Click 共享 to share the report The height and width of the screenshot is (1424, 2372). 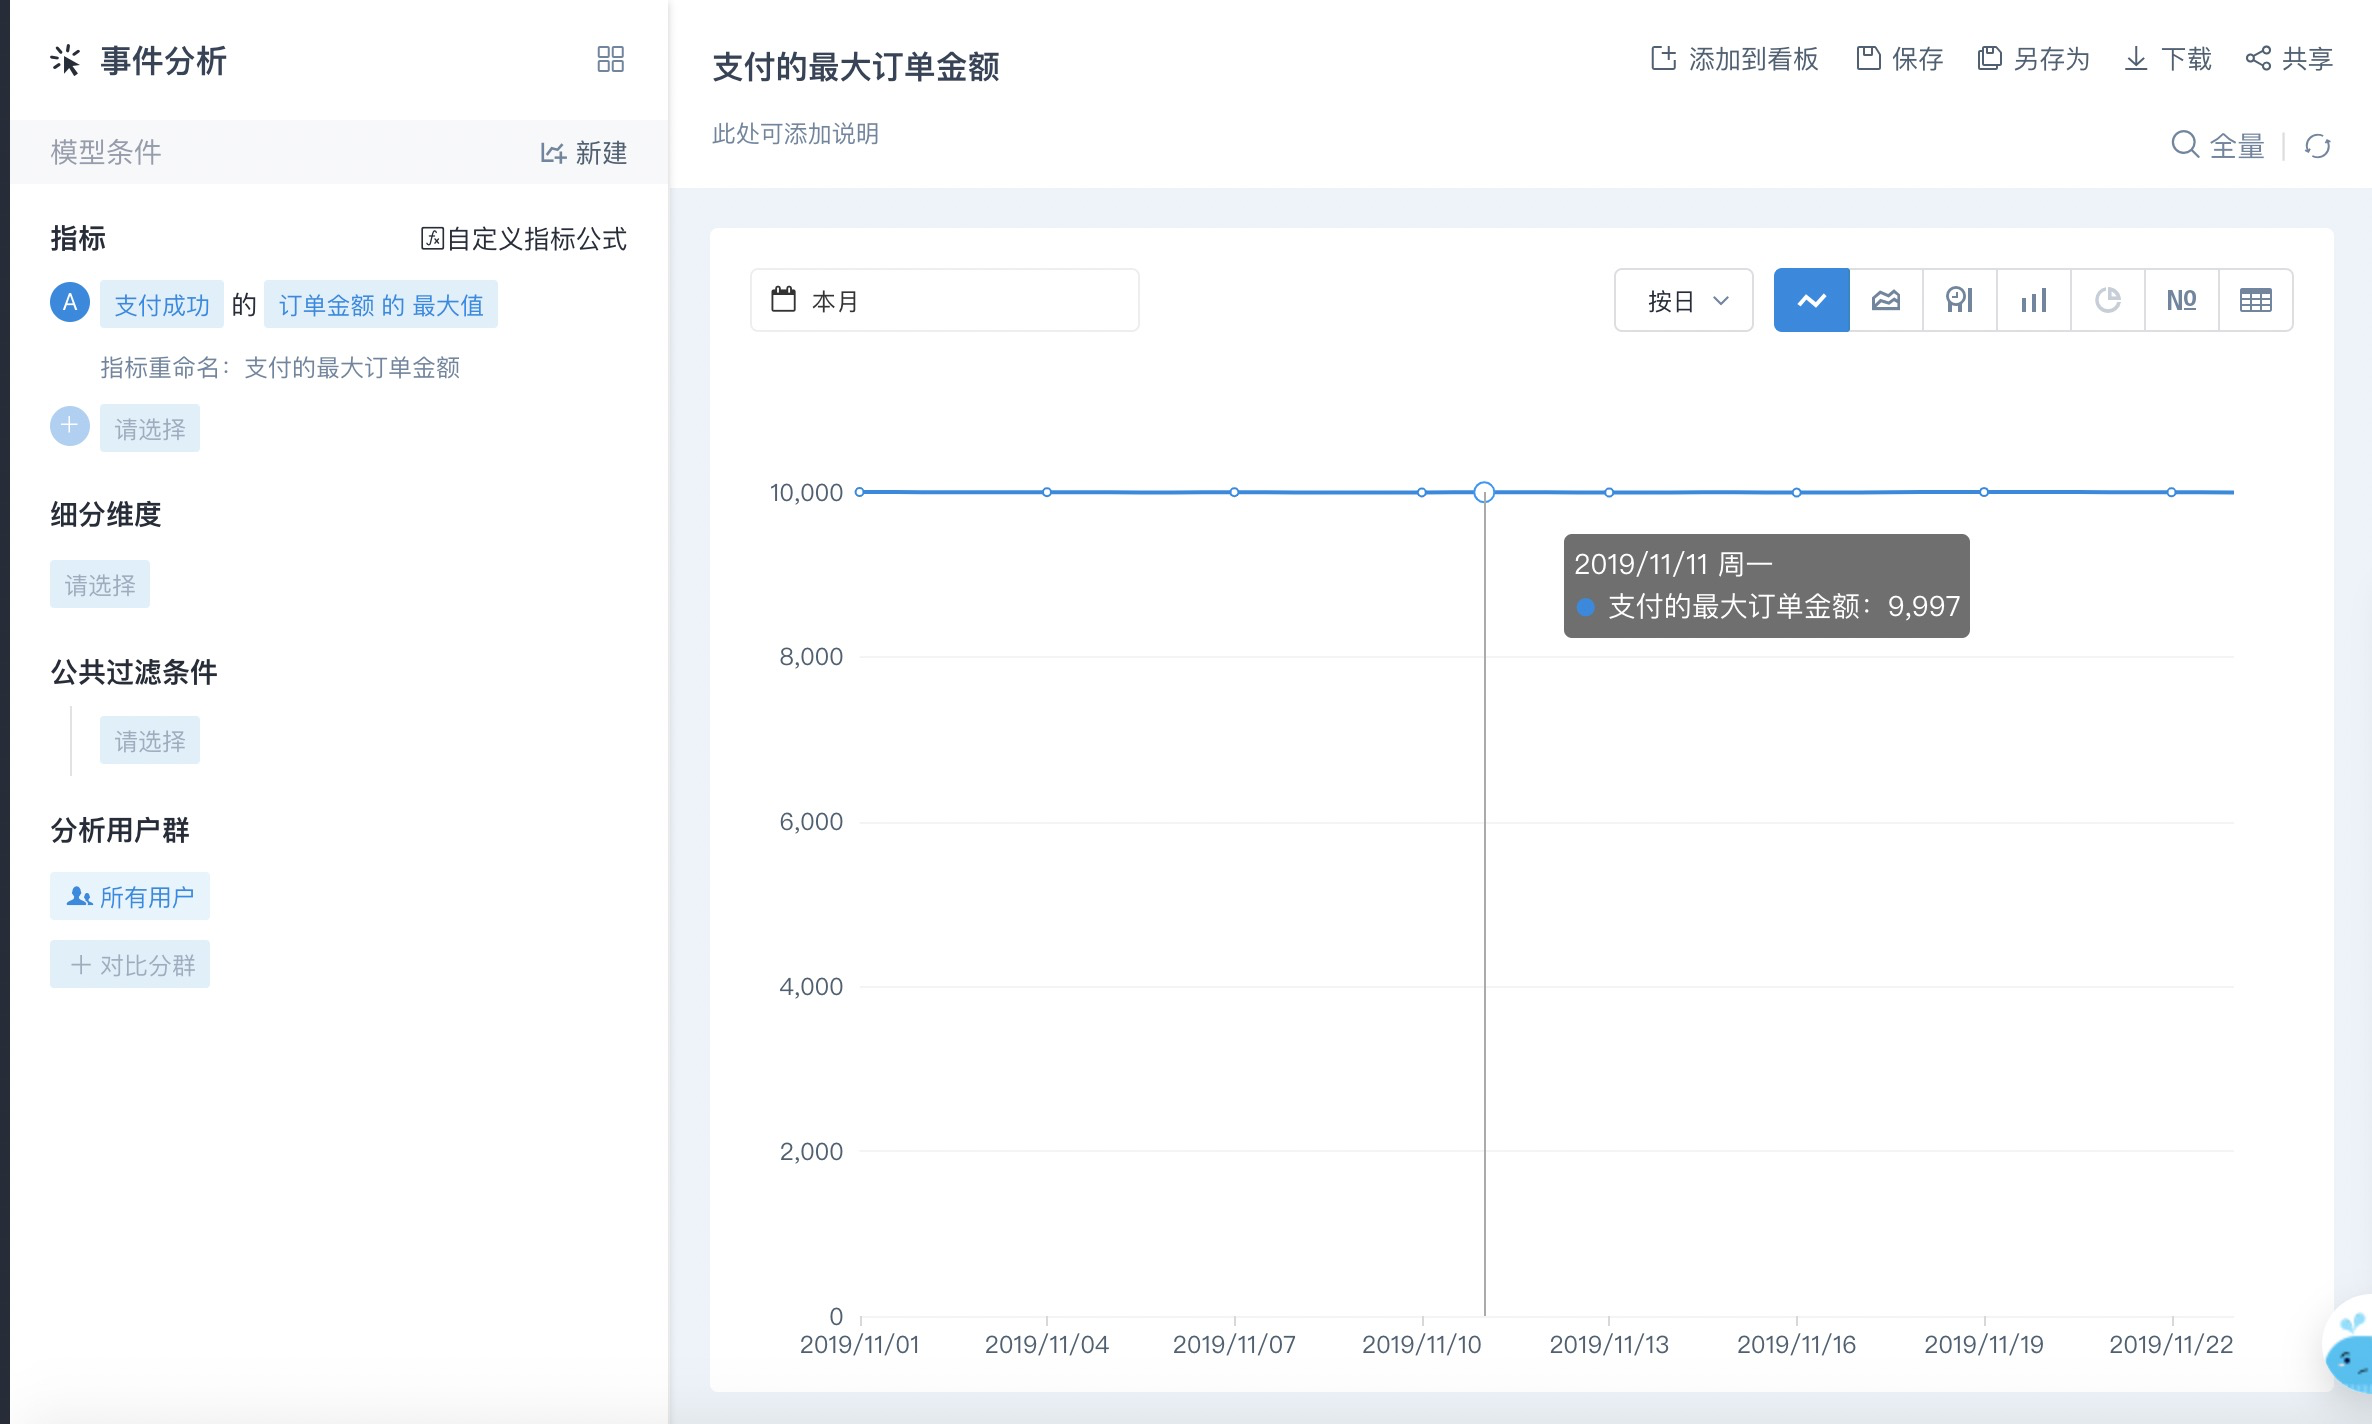2289,59
